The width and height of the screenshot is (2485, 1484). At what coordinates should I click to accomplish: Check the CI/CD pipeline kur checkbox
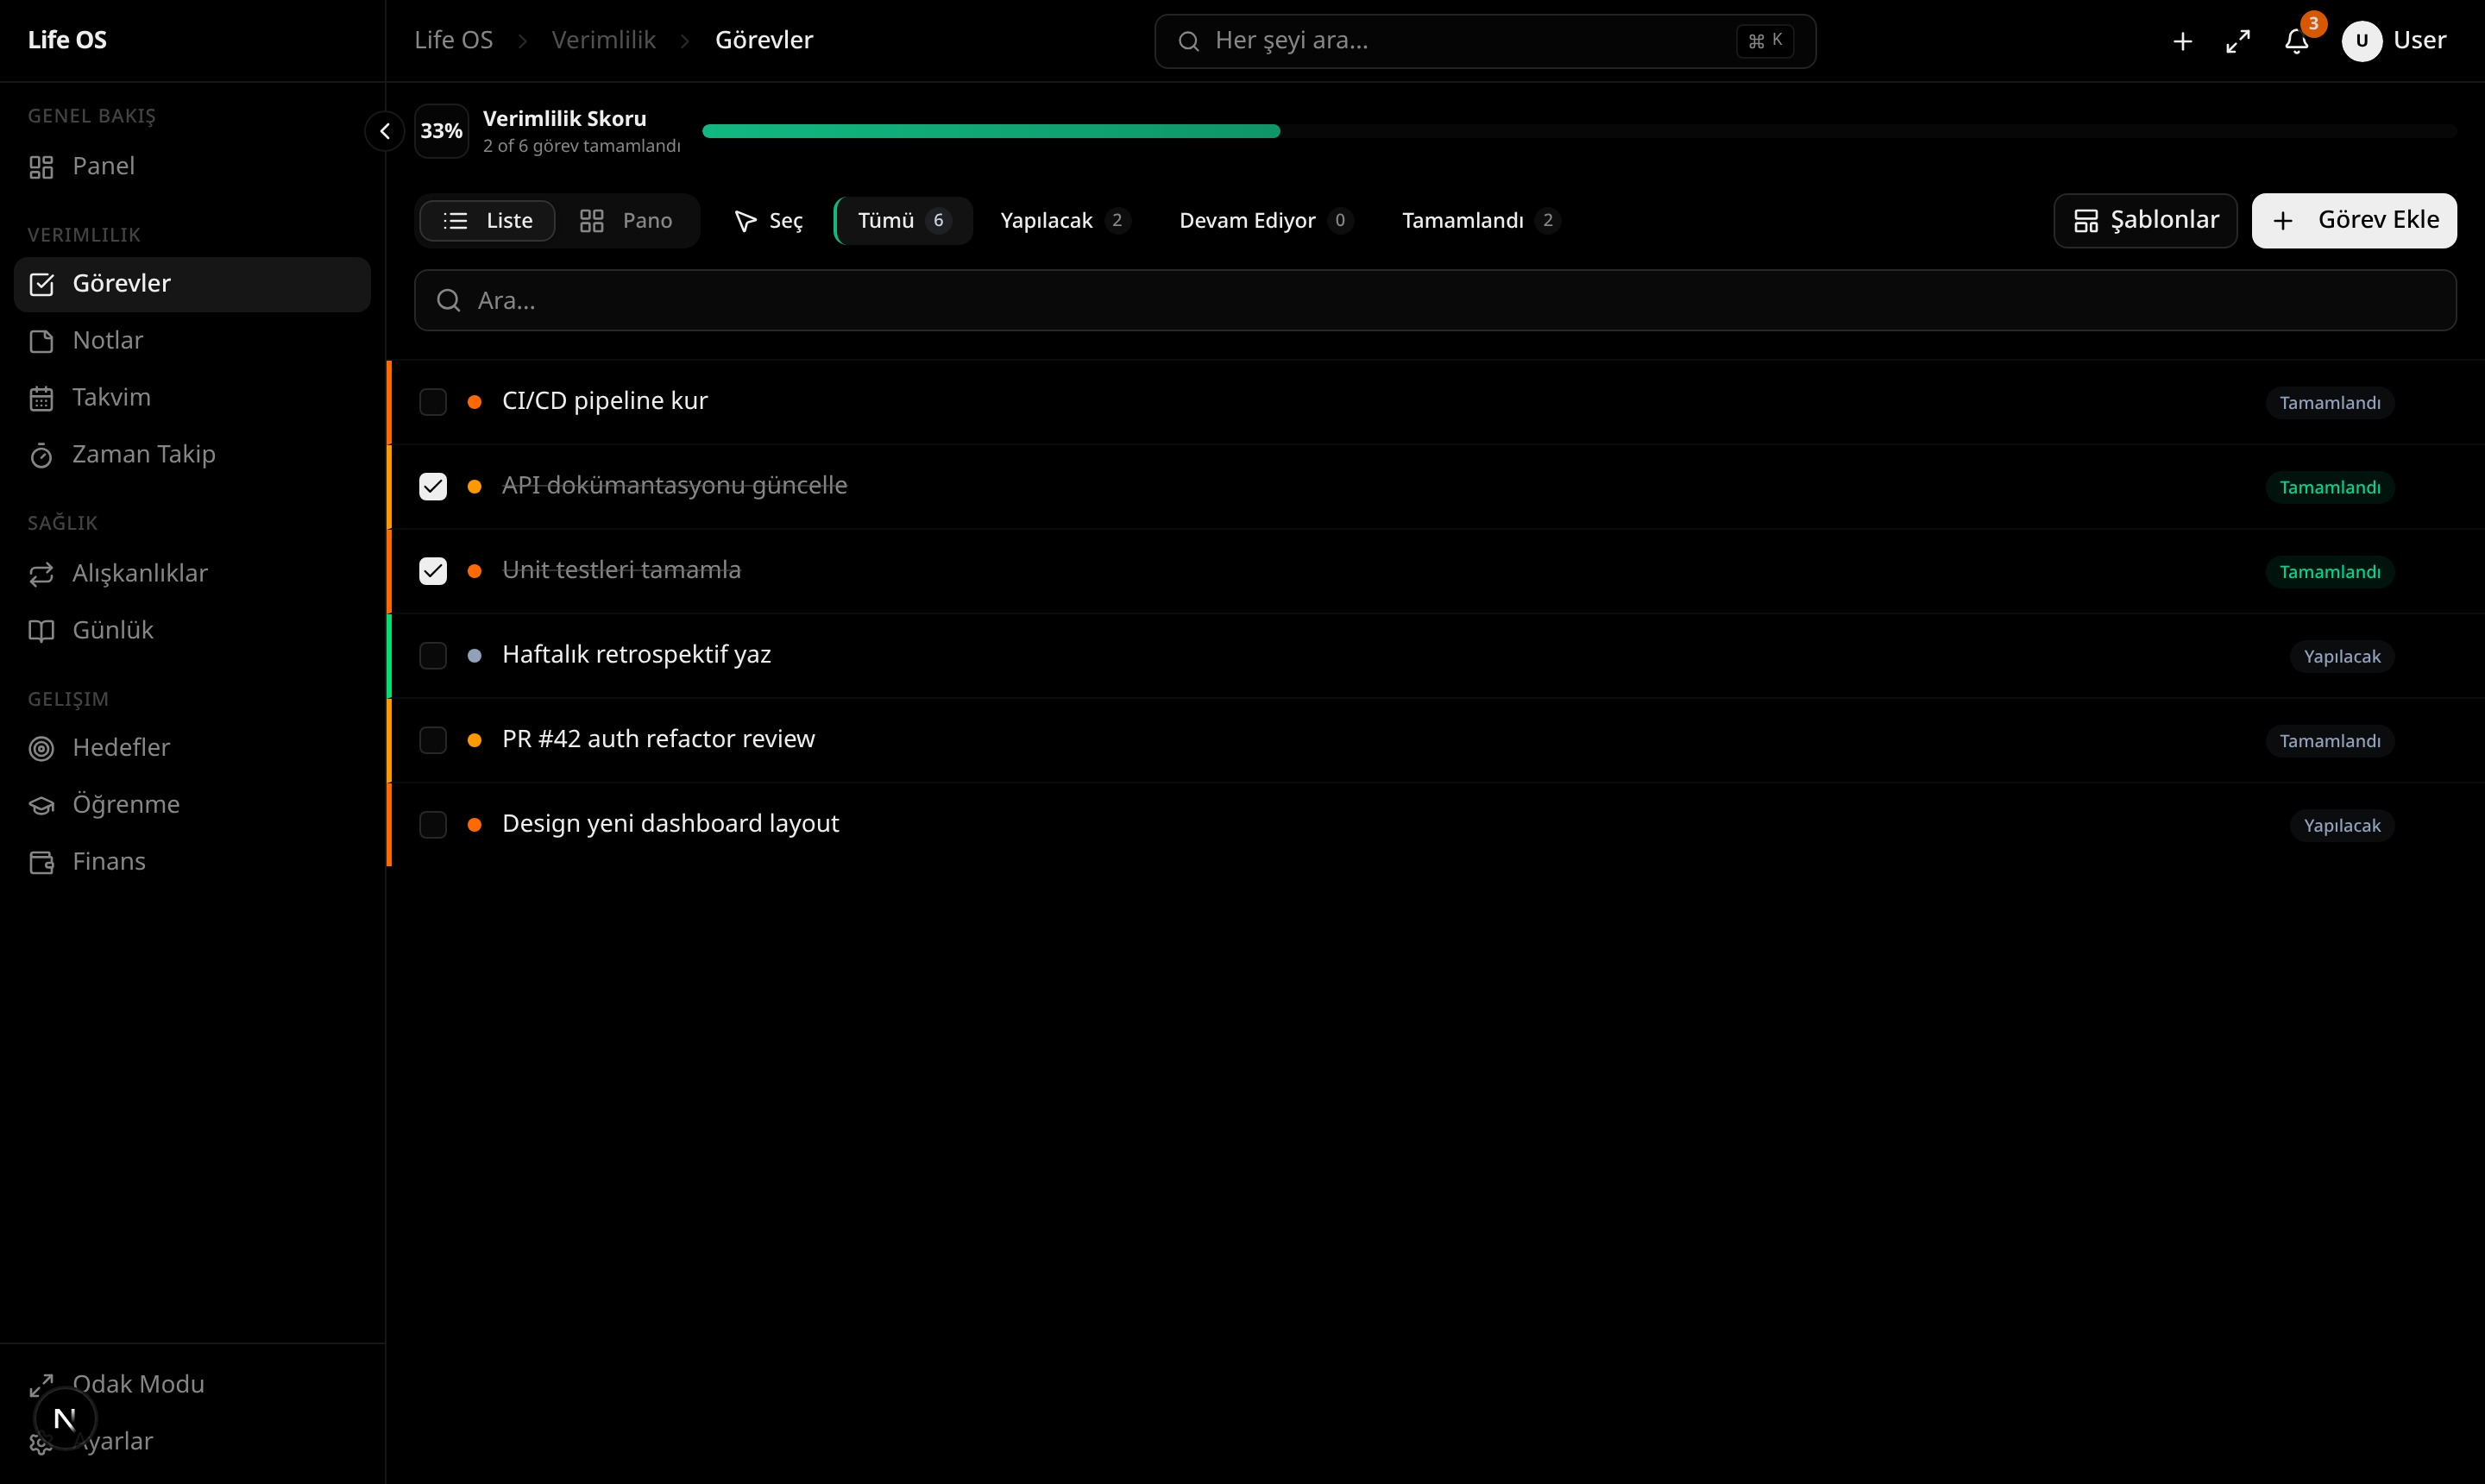[x=433, y=402]
